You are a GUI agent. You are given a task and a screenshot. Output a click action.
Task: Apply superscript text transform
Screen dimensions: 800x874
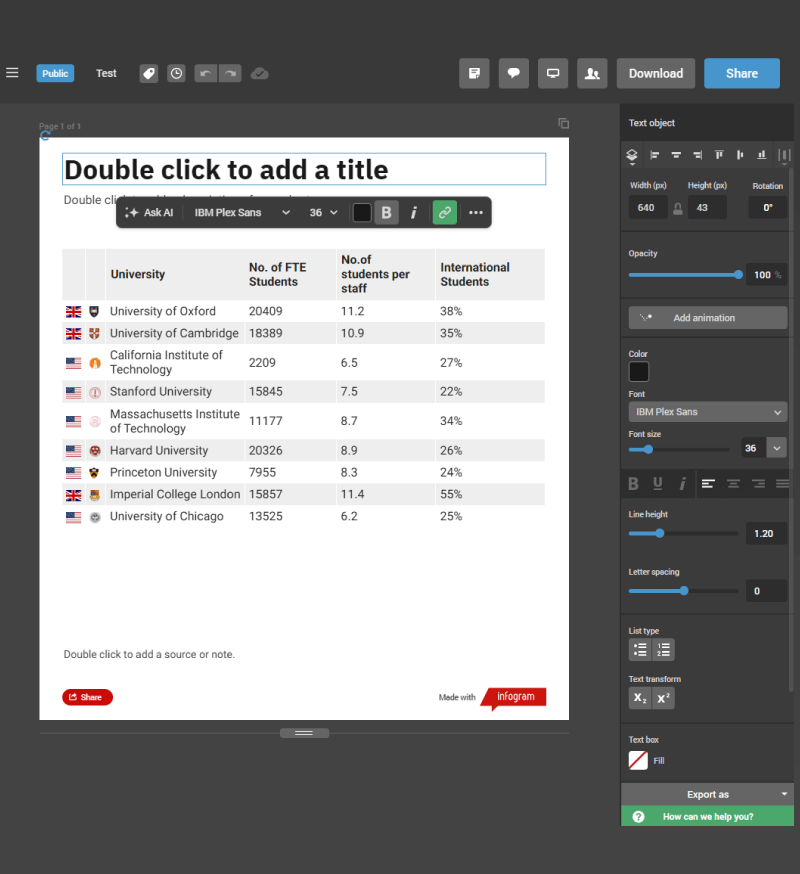[663, 698]
